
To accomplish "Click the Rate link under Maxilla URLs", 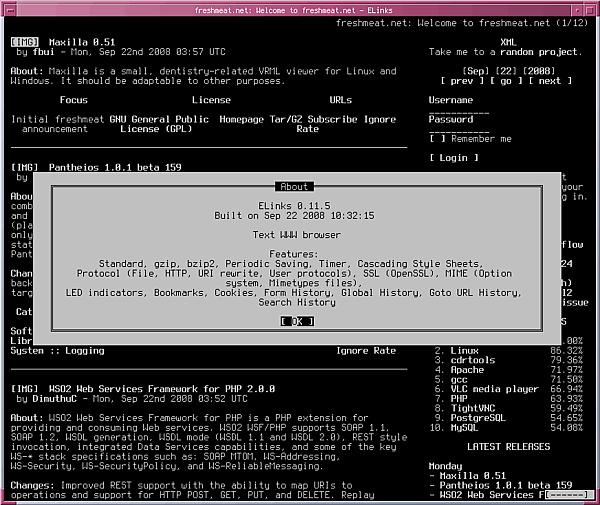I will pos(307,129).
